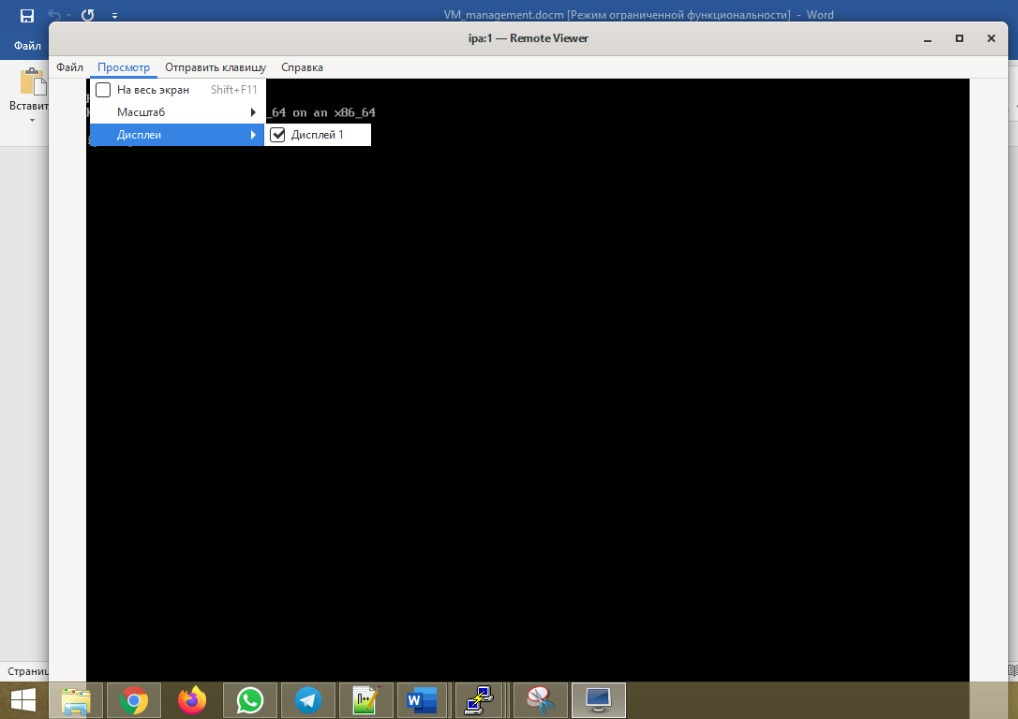The image size is (1018, 719).
Task: Open Google Chrome from the taskbar
Action: pyautogui.click(x=133, y=701)
